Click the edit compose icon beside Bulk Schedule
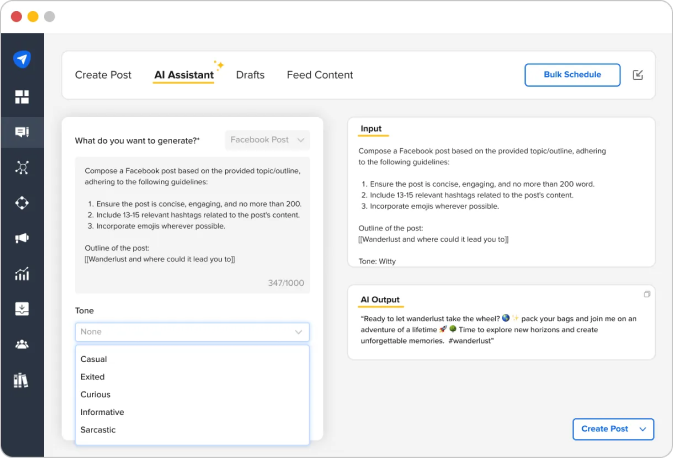This screenshot has height=458, width=673. [x=638, y=75]
